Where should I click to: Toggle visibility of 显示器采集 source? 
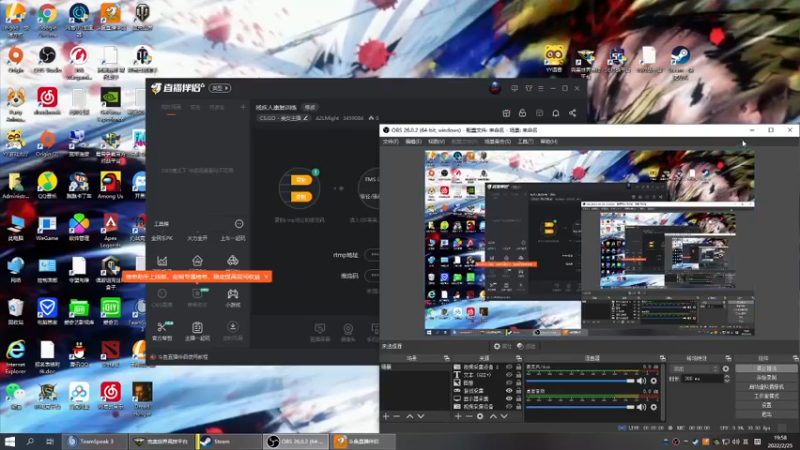tap(509, 398)
